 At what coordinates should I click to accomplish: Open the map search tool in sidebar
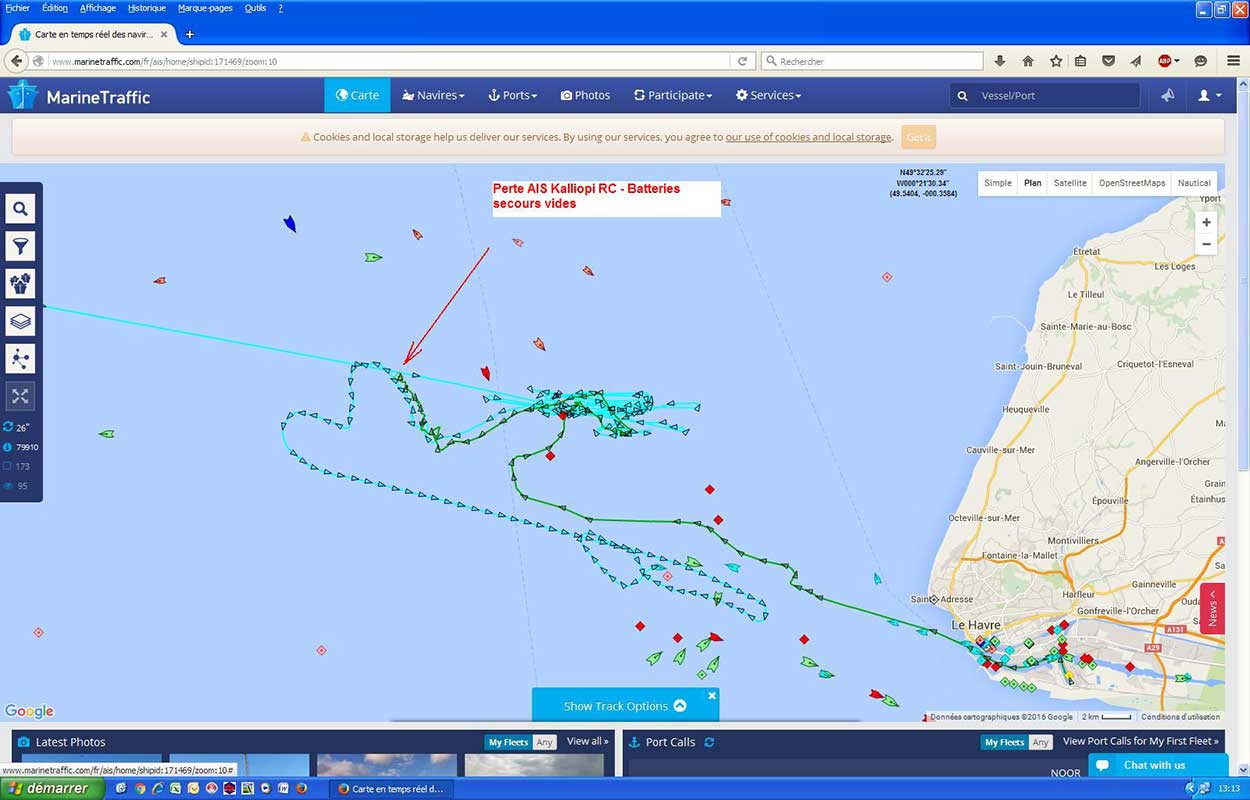click(x=20, y=209)
